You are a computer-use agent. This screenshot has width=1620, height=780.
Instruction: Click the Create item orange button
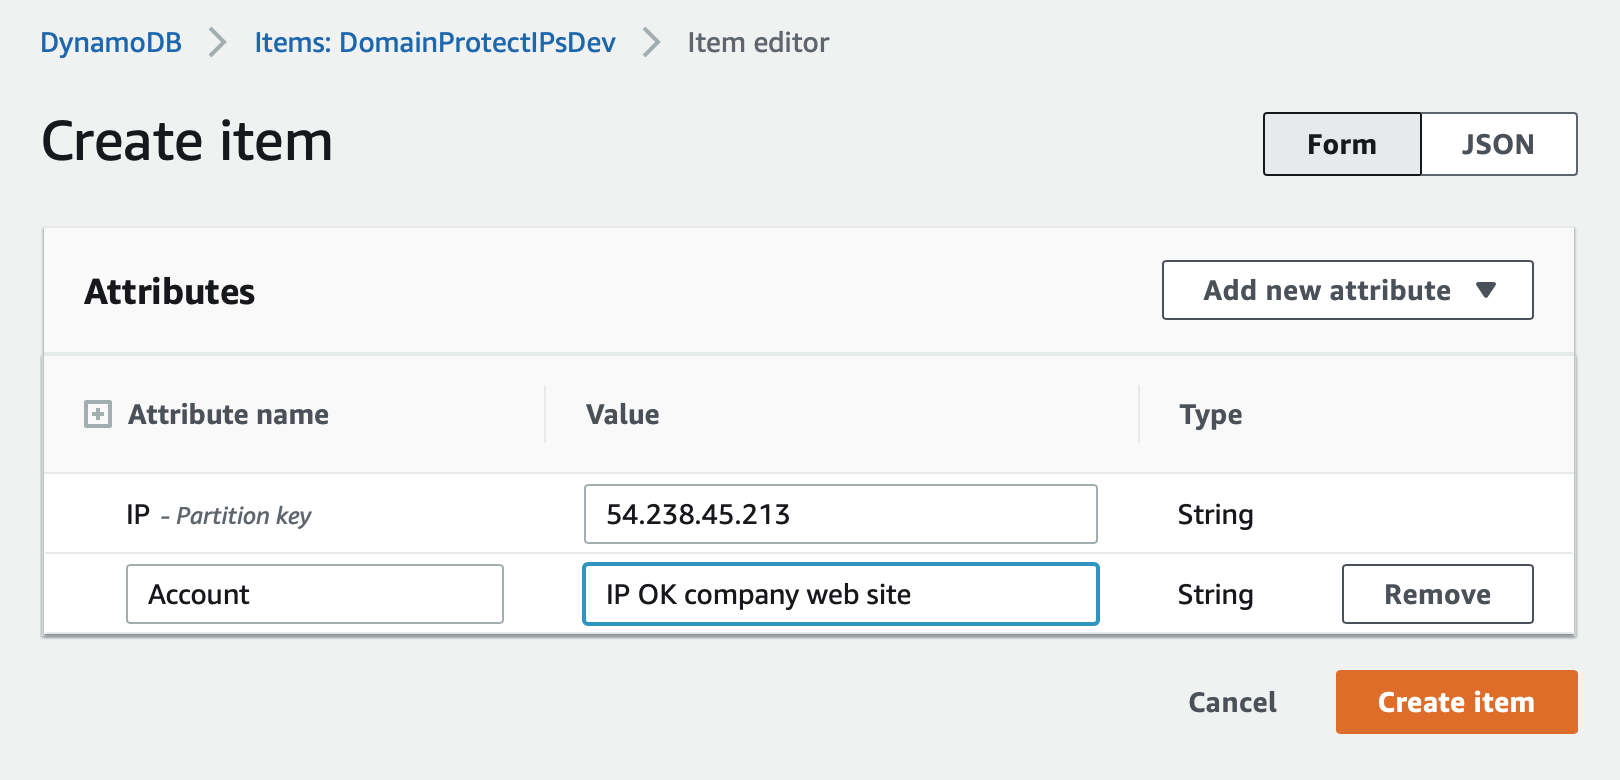point(1456,702)
